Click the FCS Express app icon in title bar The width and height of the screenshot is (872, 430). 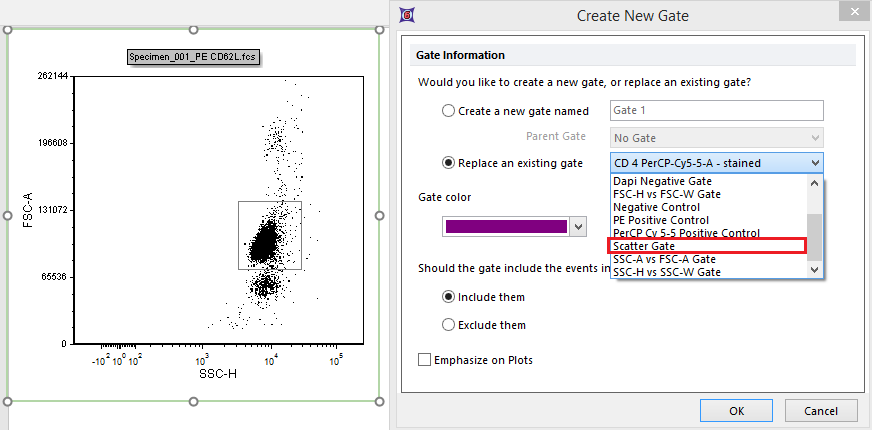[x=407, y=15]
